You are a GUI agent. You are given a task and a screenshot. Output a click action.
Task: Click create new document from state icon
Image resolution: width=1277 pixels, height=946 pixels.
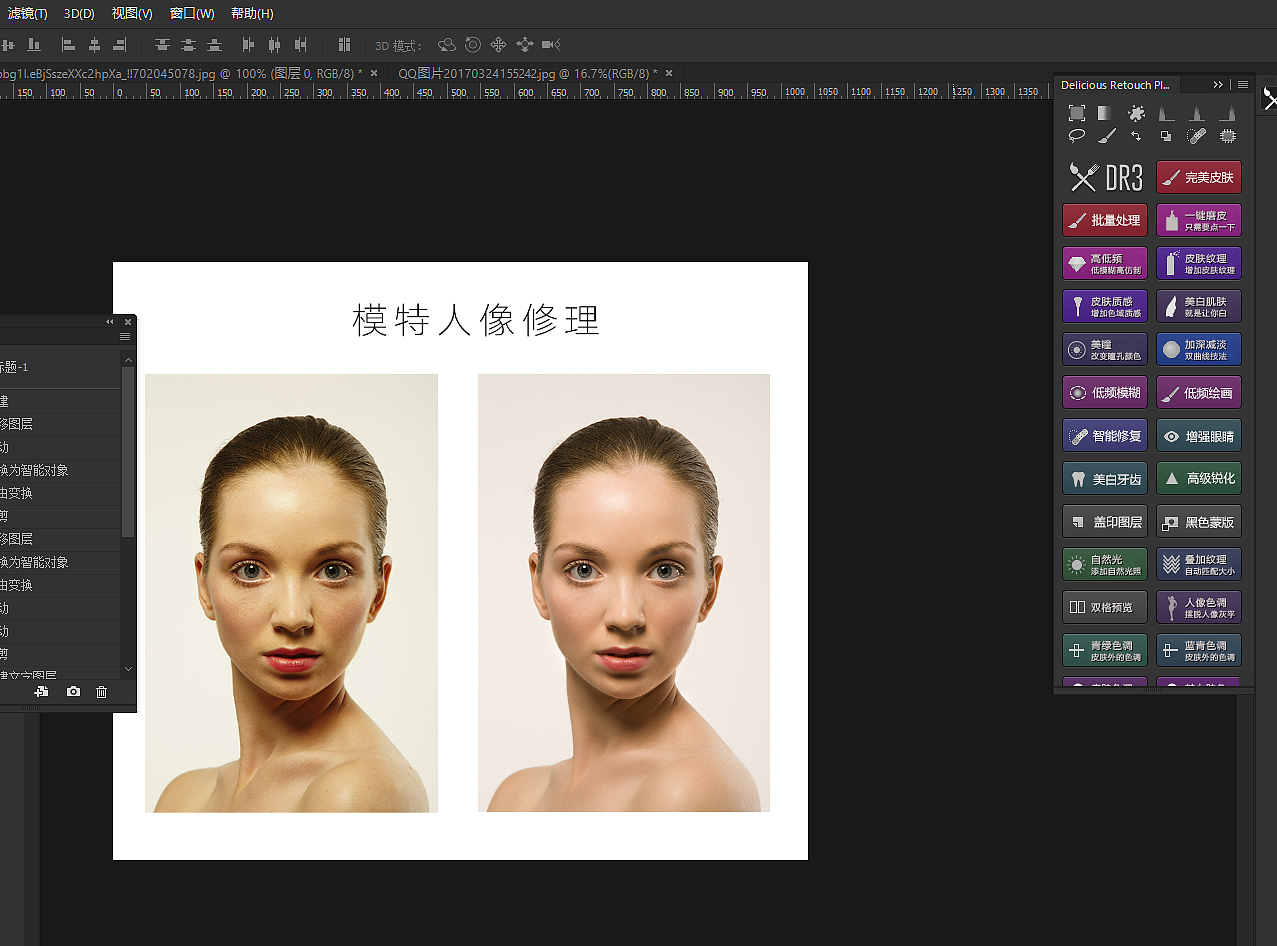tap(41, 692)
